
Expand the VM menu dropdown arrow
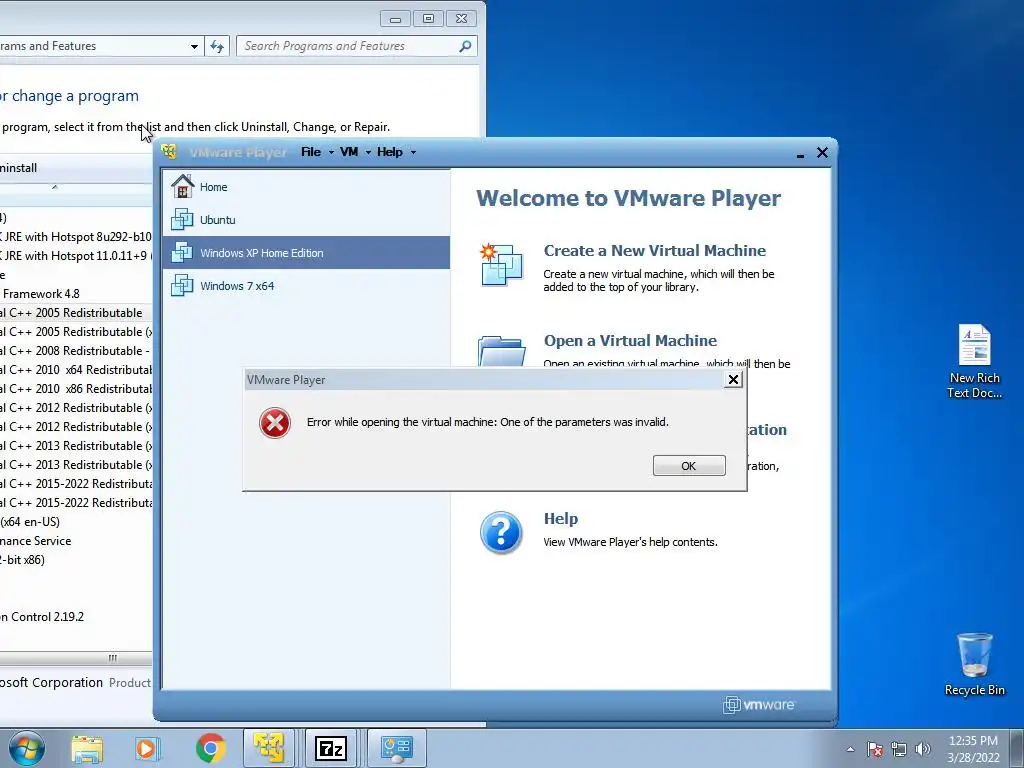click(x=368, y=153)
